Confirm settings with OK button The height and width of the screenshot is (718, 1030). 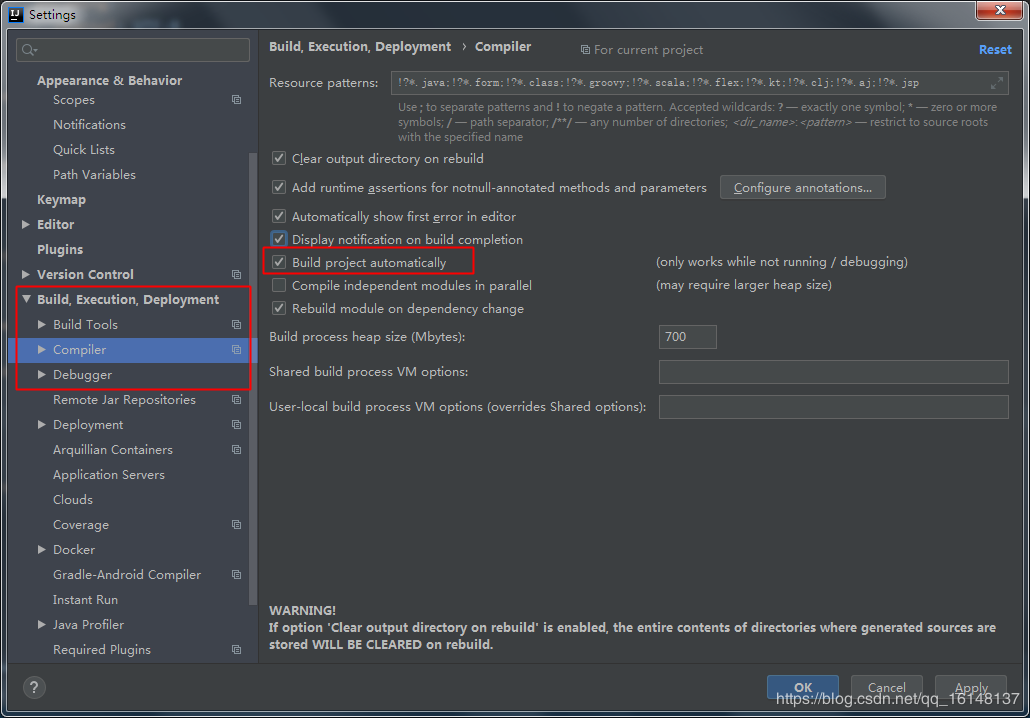point(802,687)
